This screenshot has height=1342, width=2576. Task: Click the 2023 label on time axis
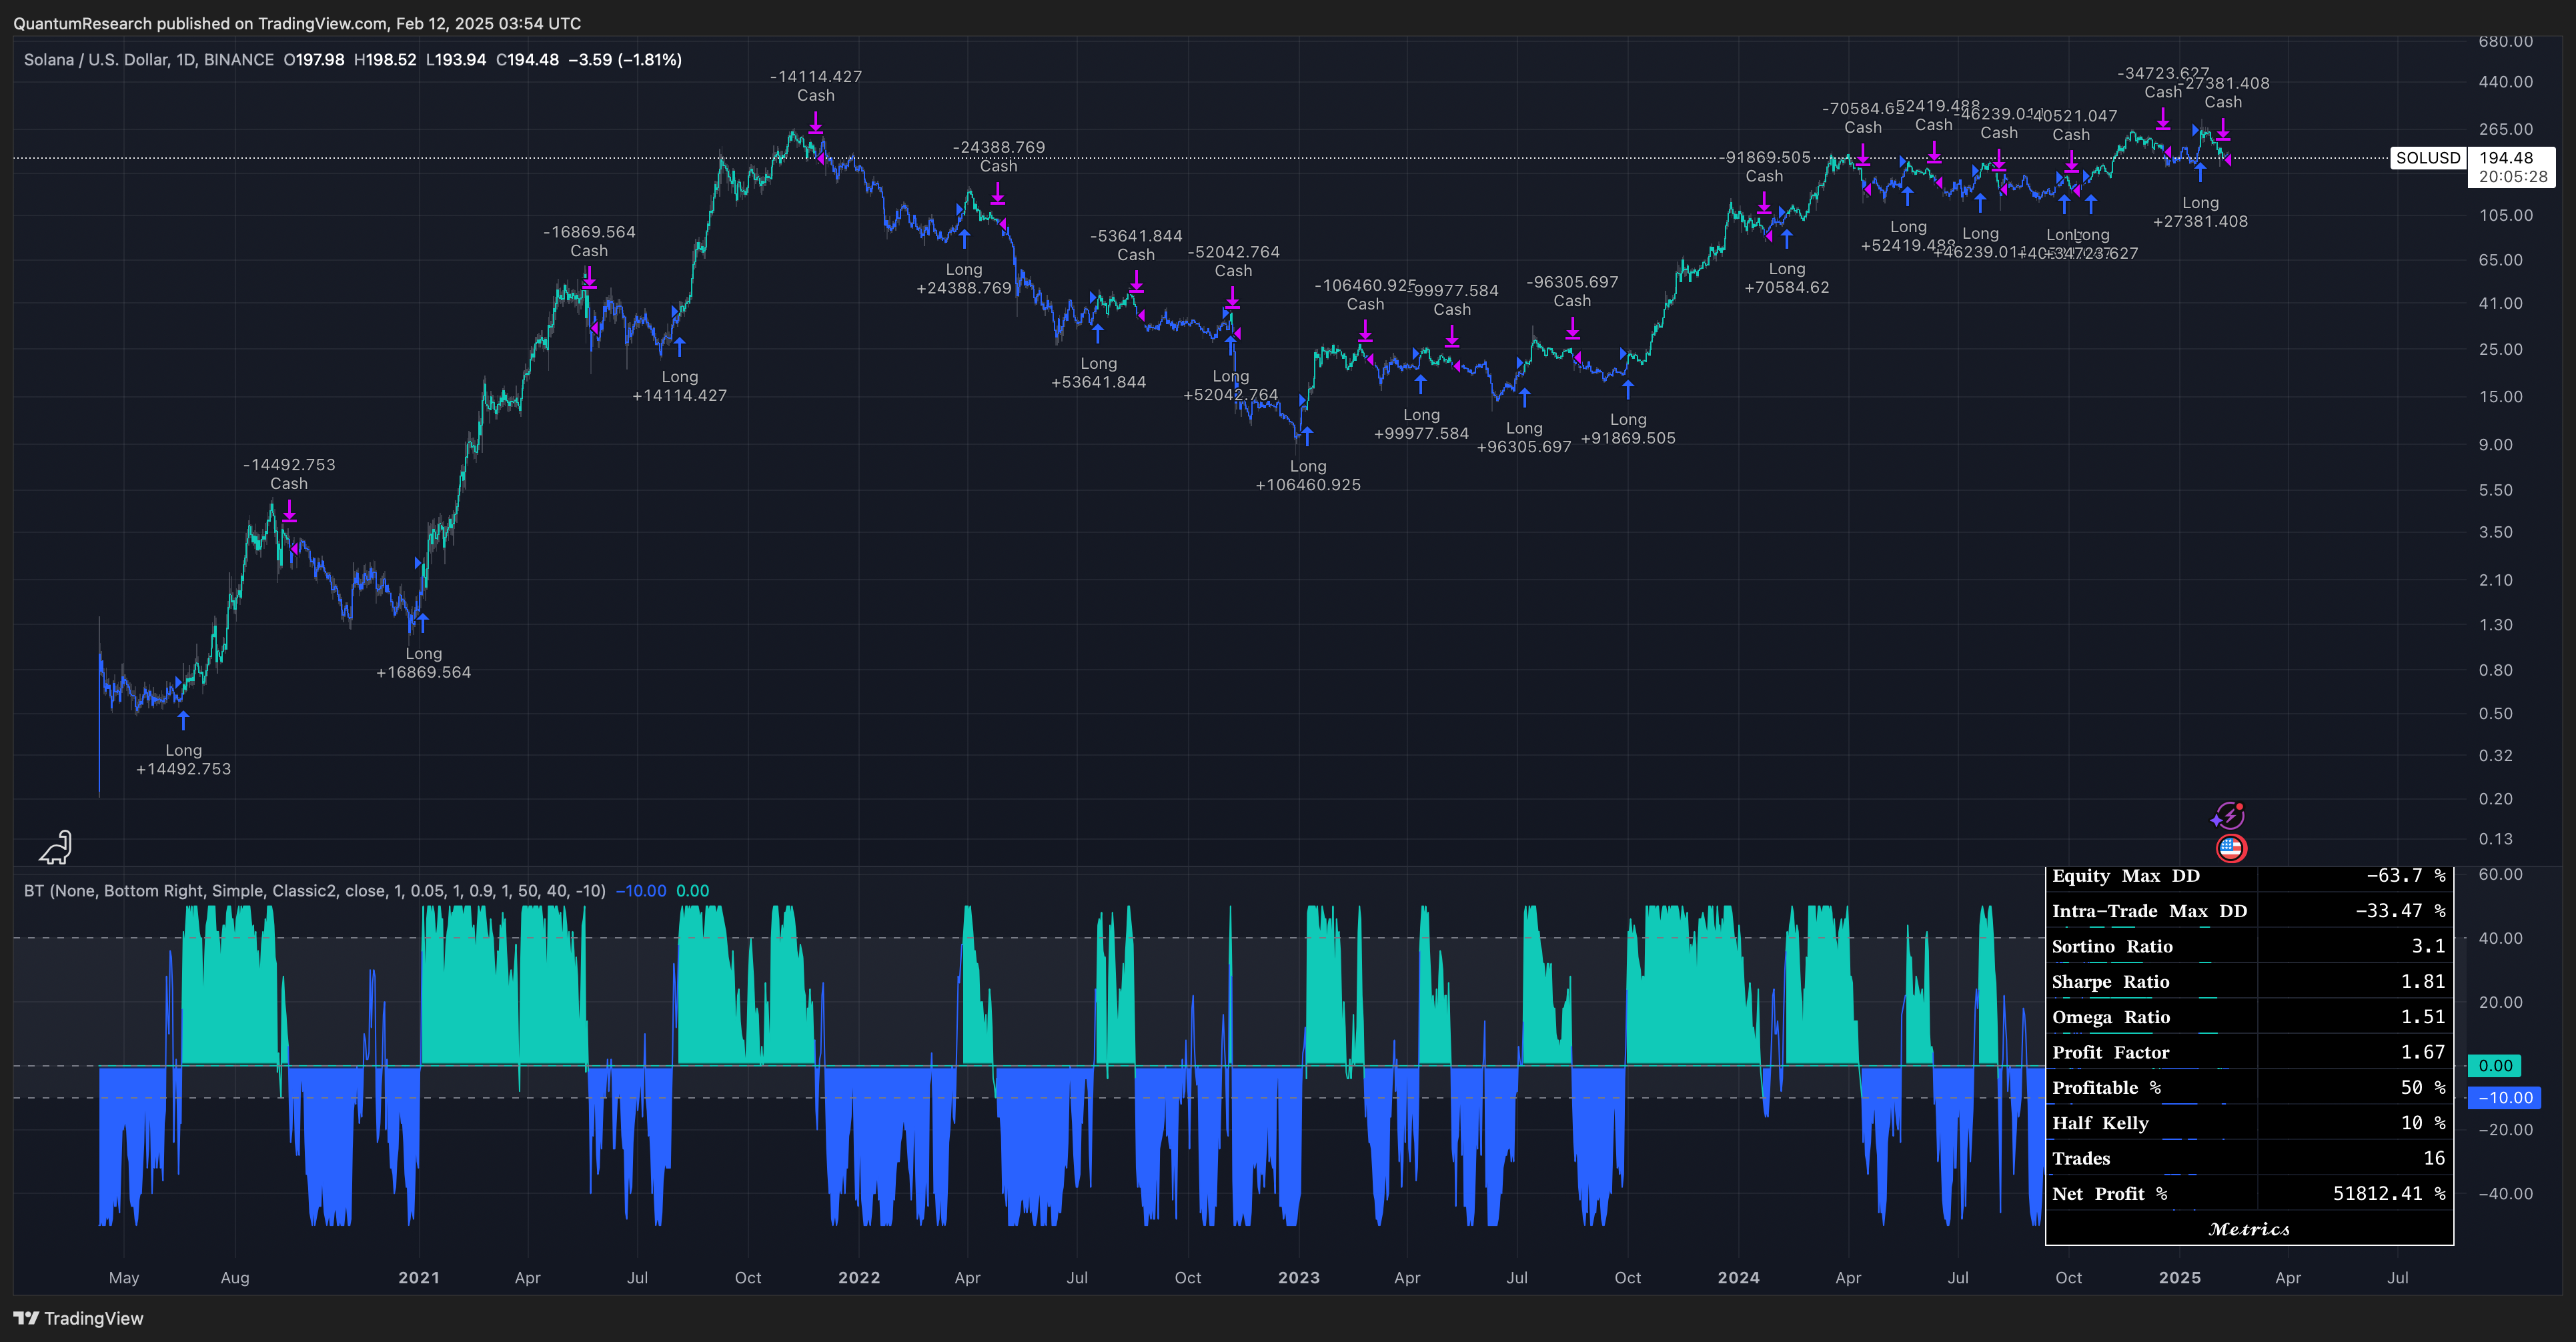click(x=1299, y=1278)
